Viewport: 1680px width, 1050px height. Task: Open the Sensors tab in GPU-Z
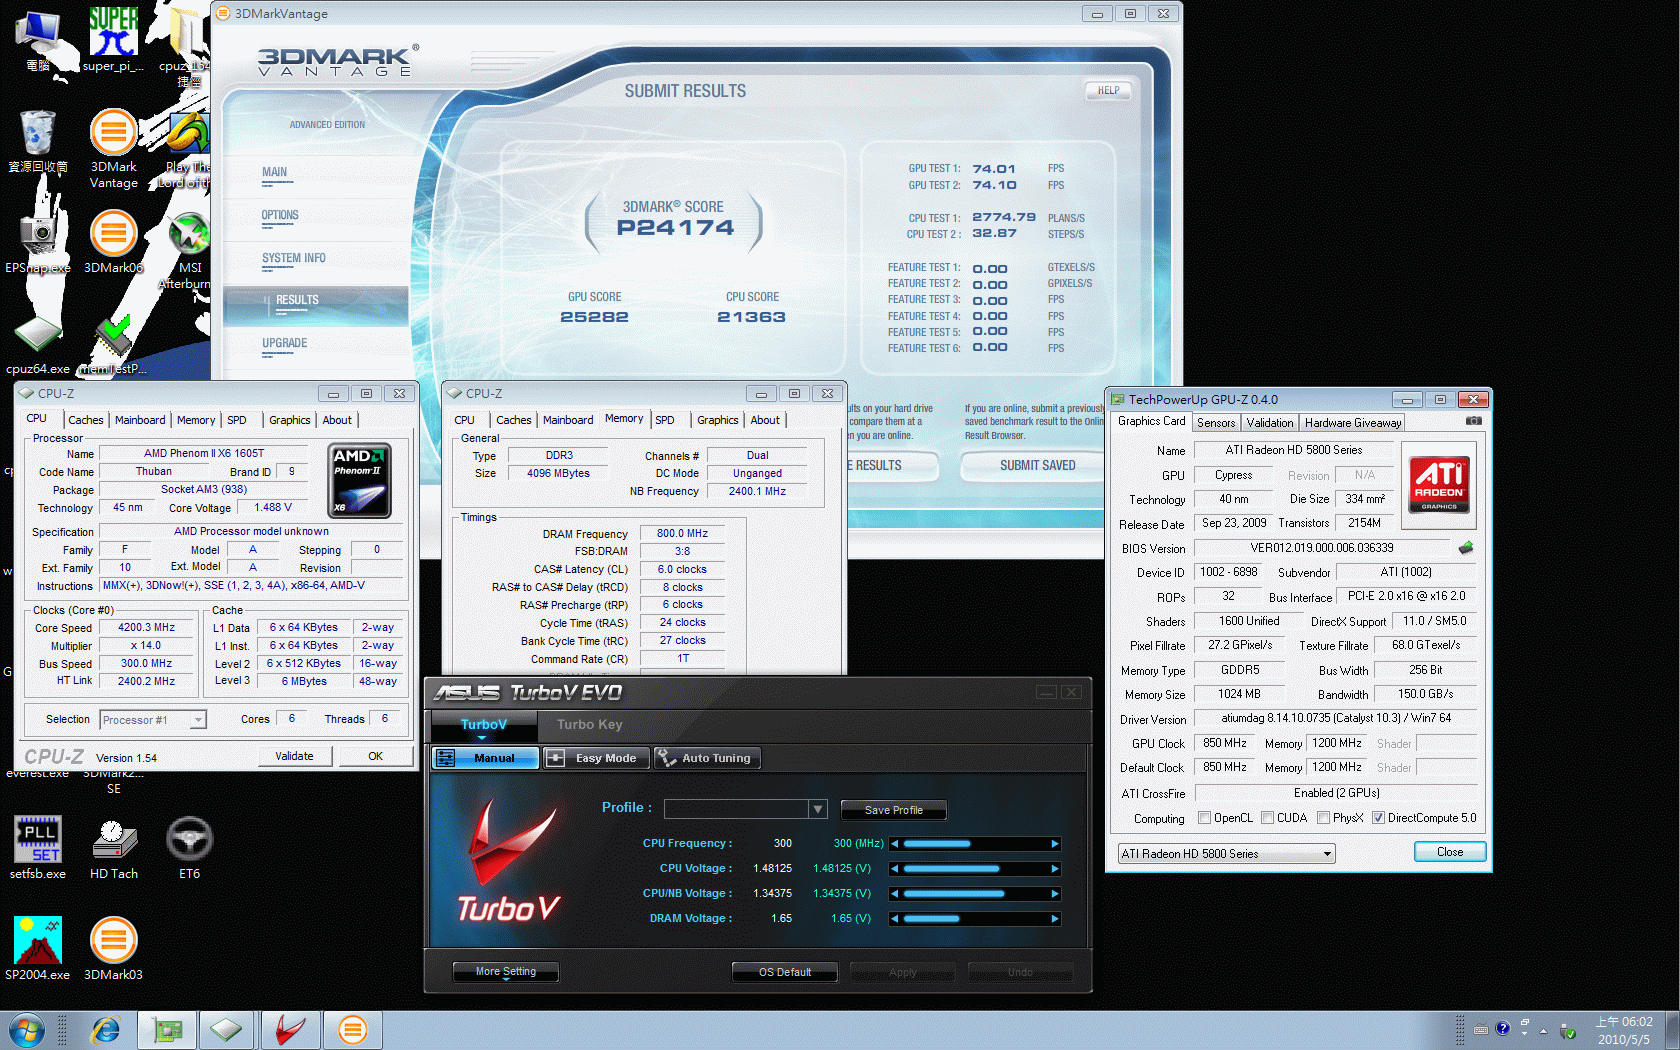click(1216, 423)
